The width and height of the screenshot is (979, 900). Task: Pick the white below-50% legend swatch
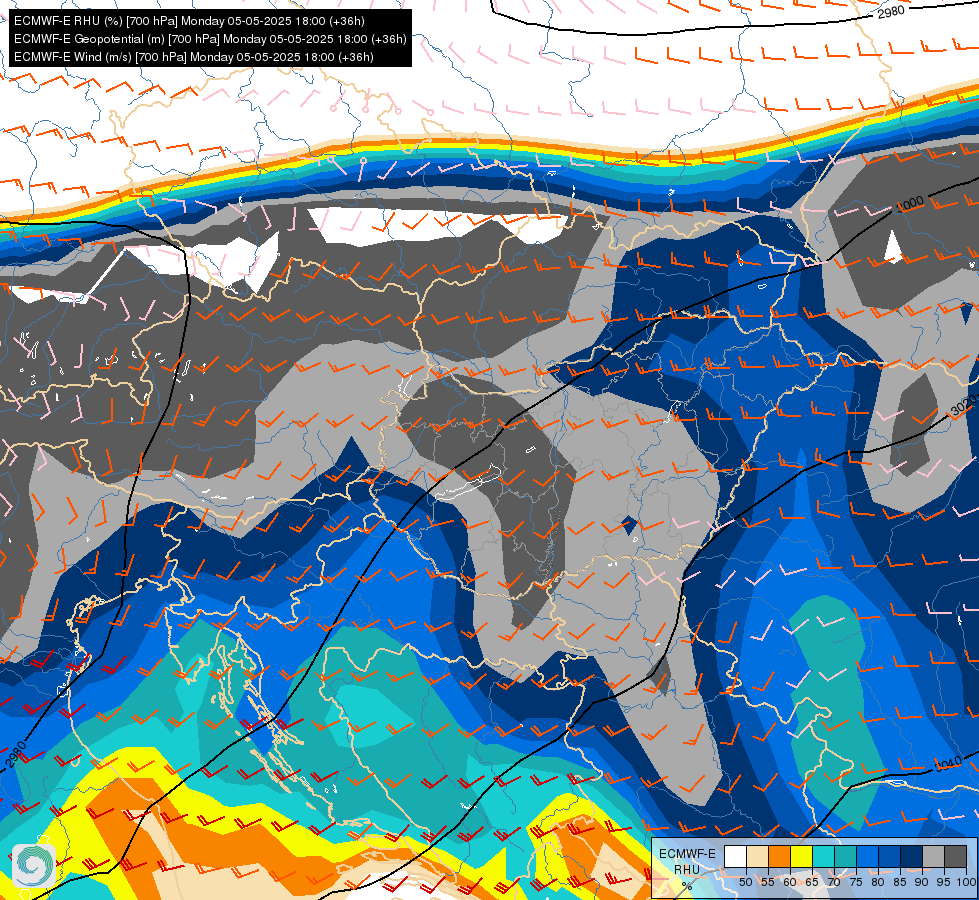pyautogui.click(x=735, y=856)
